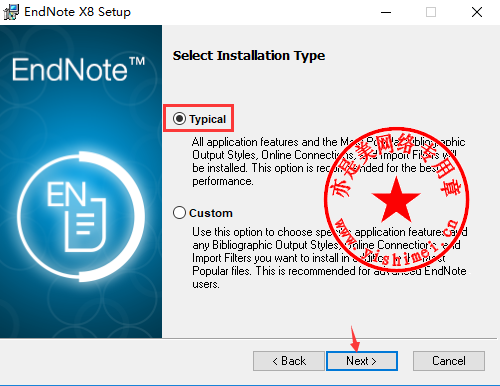This screenshot has height=386, width=500.
Task: Click the installer icon in title bar
Action: tap(11, 12)
